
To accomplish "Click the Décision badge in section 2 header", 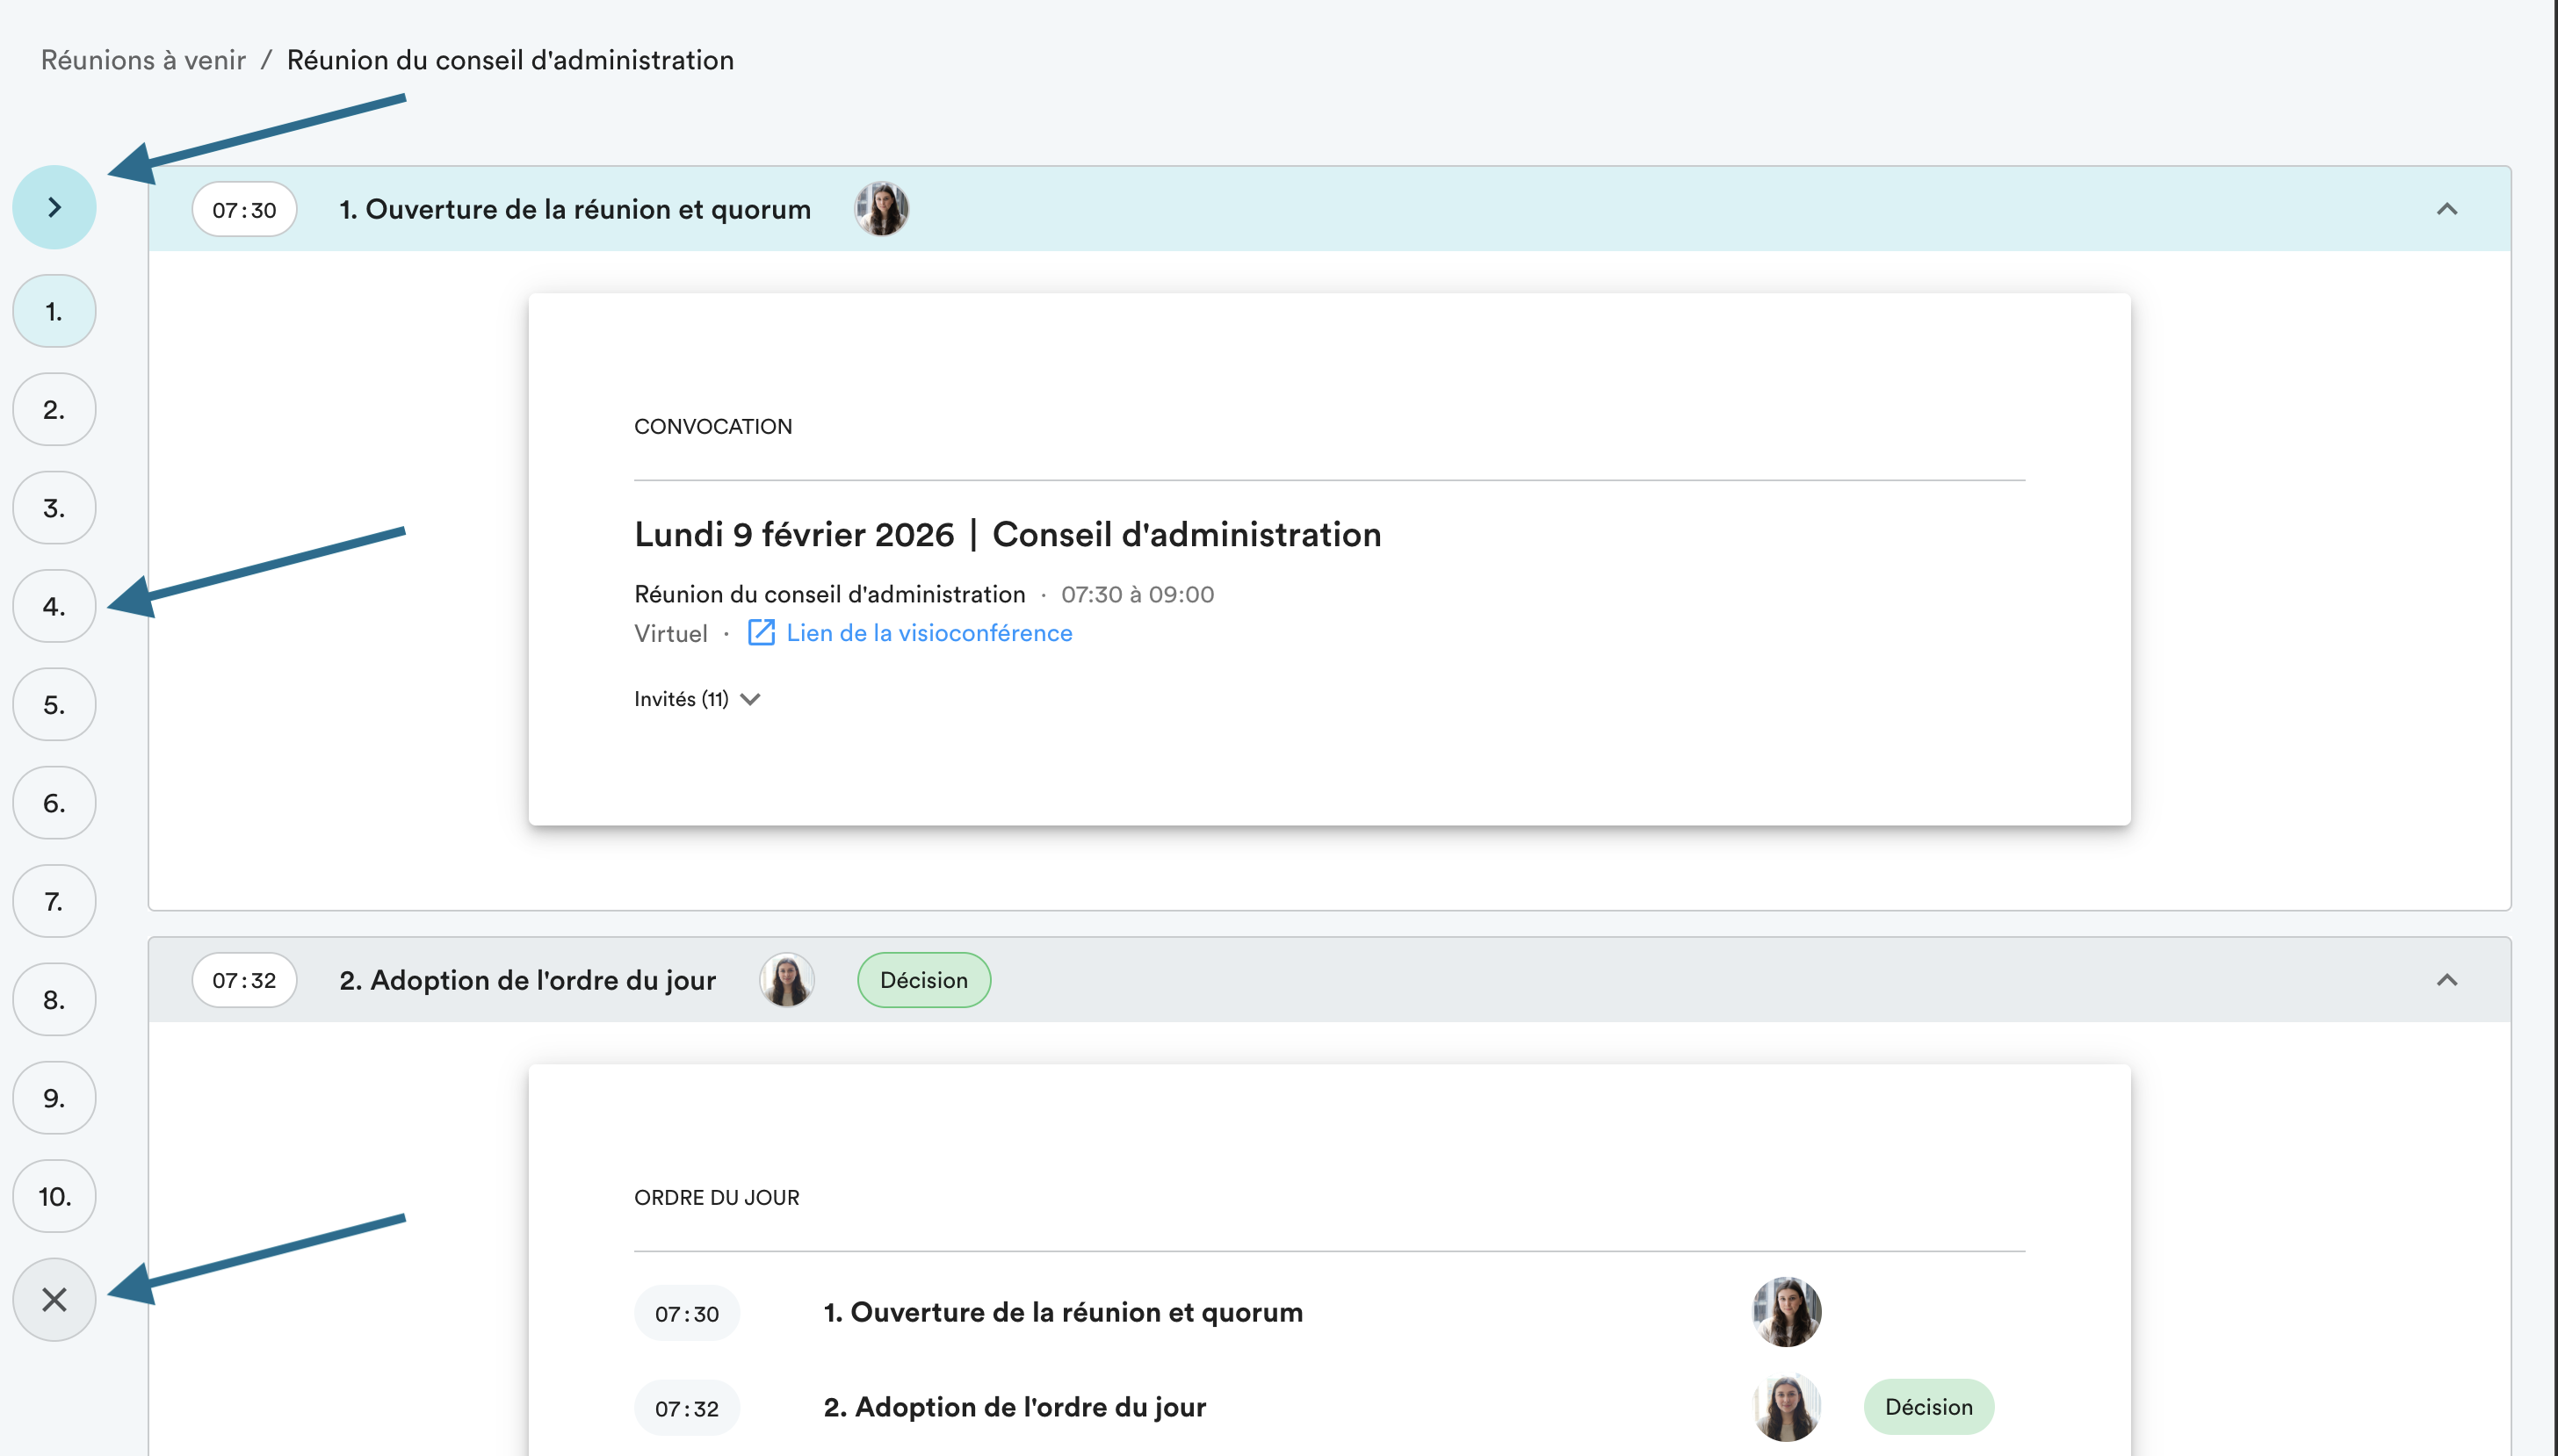I will pyautogui.click(x=923, y=980).
